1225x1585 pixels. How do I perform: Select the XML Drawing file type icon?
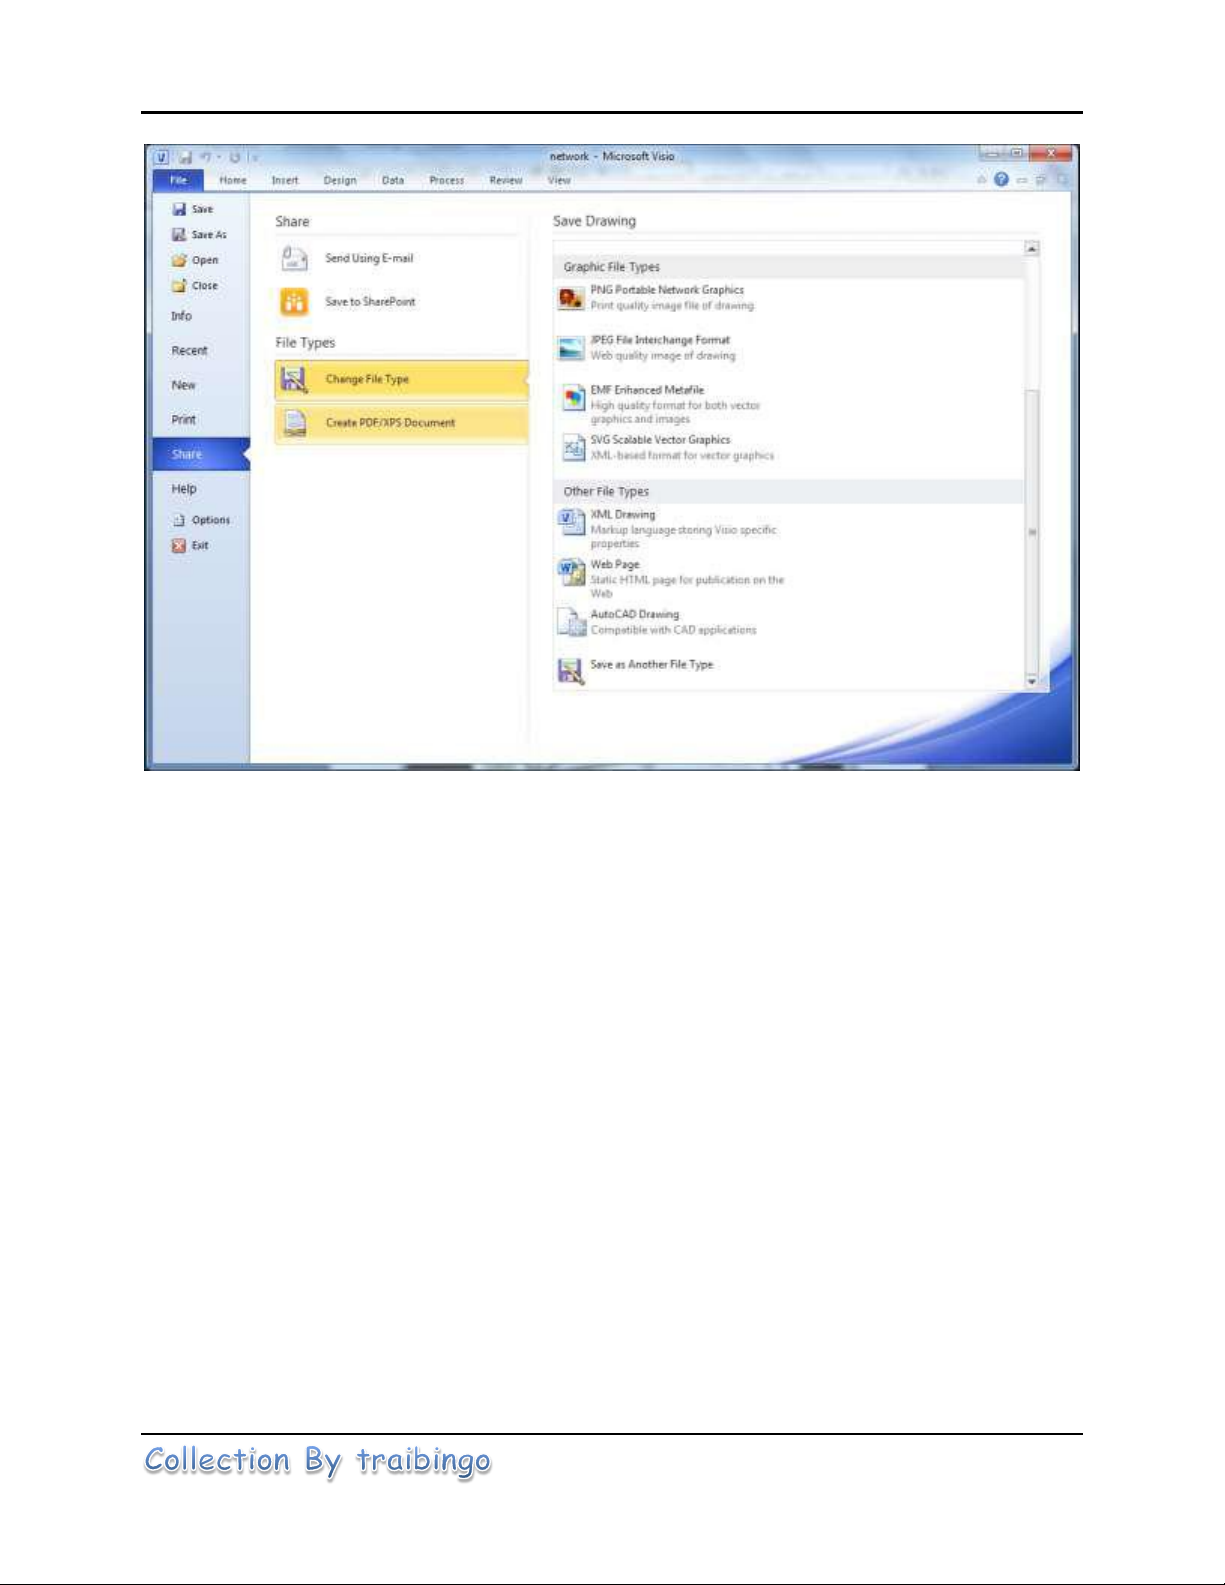tap(571, 522)
